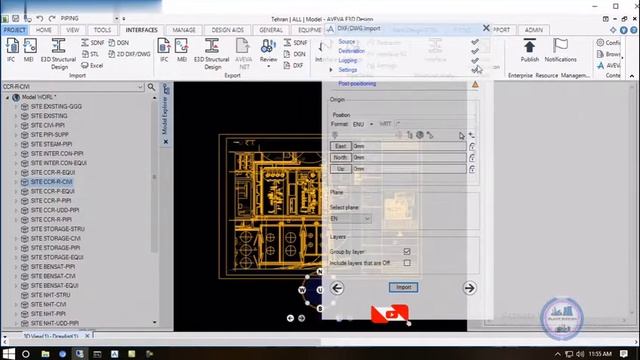Switch to the HOME tab
The image size is (640, 360).
tap(44, 30)
